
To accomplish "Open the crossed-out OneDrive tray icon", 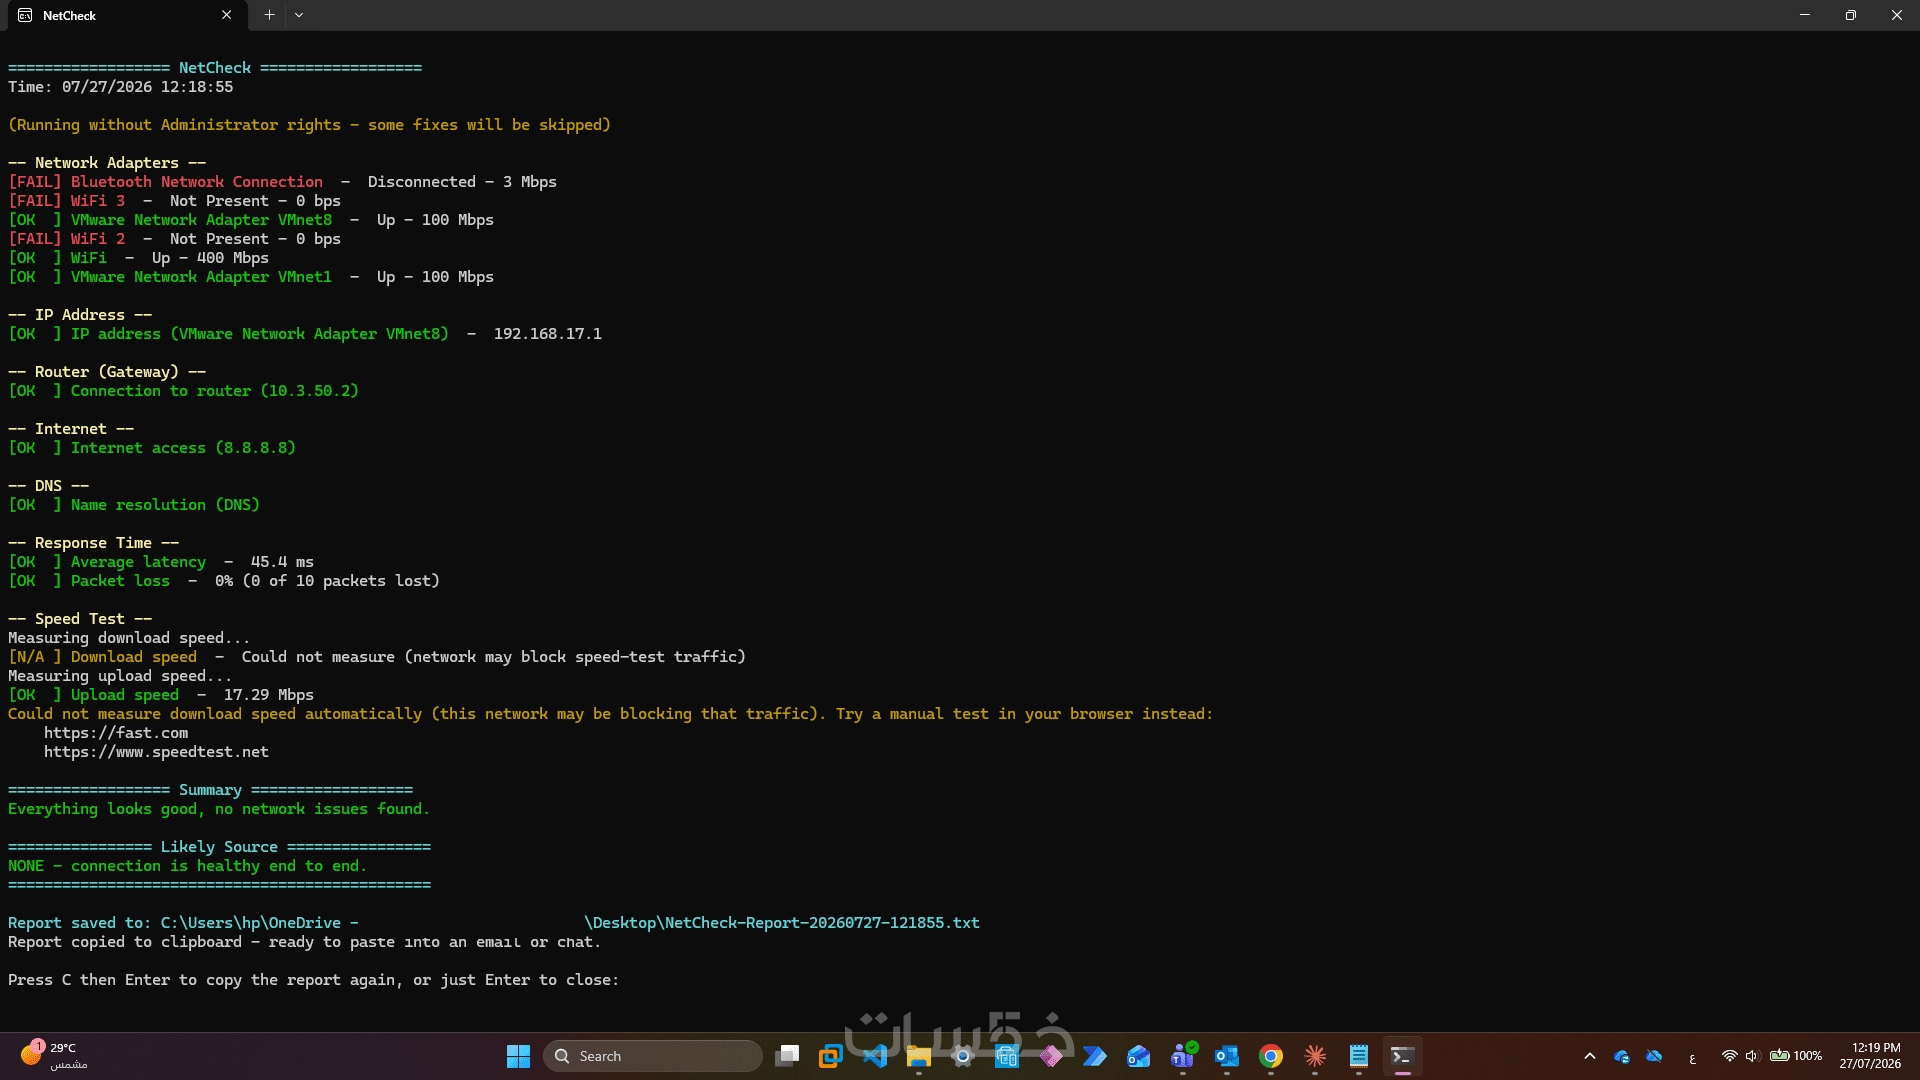I will (1654, 1056).
